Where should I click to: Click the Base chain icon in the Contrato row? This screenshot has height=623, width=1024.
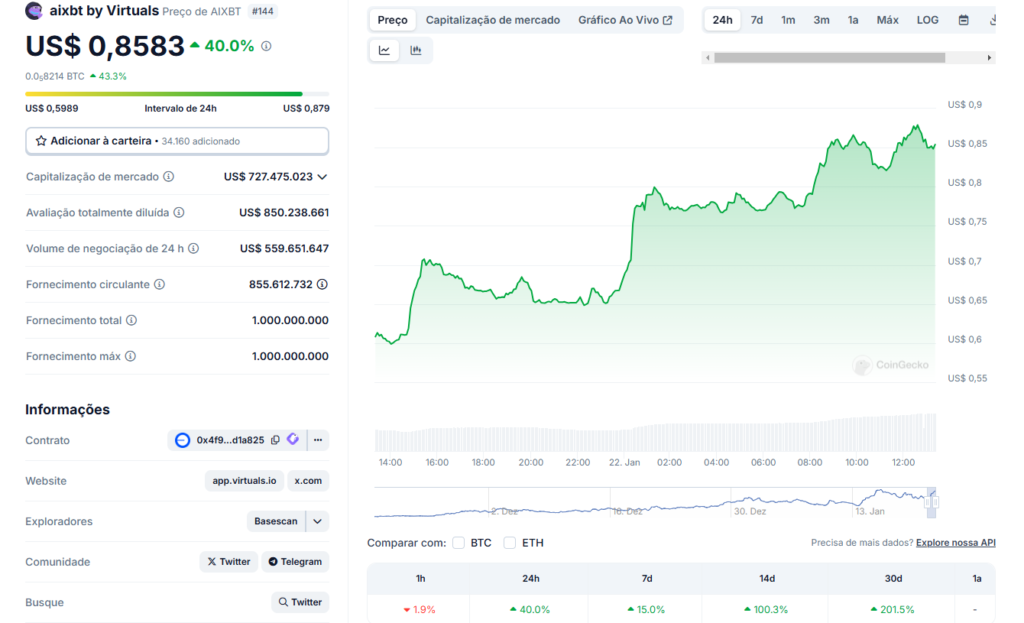coord(182,440)
